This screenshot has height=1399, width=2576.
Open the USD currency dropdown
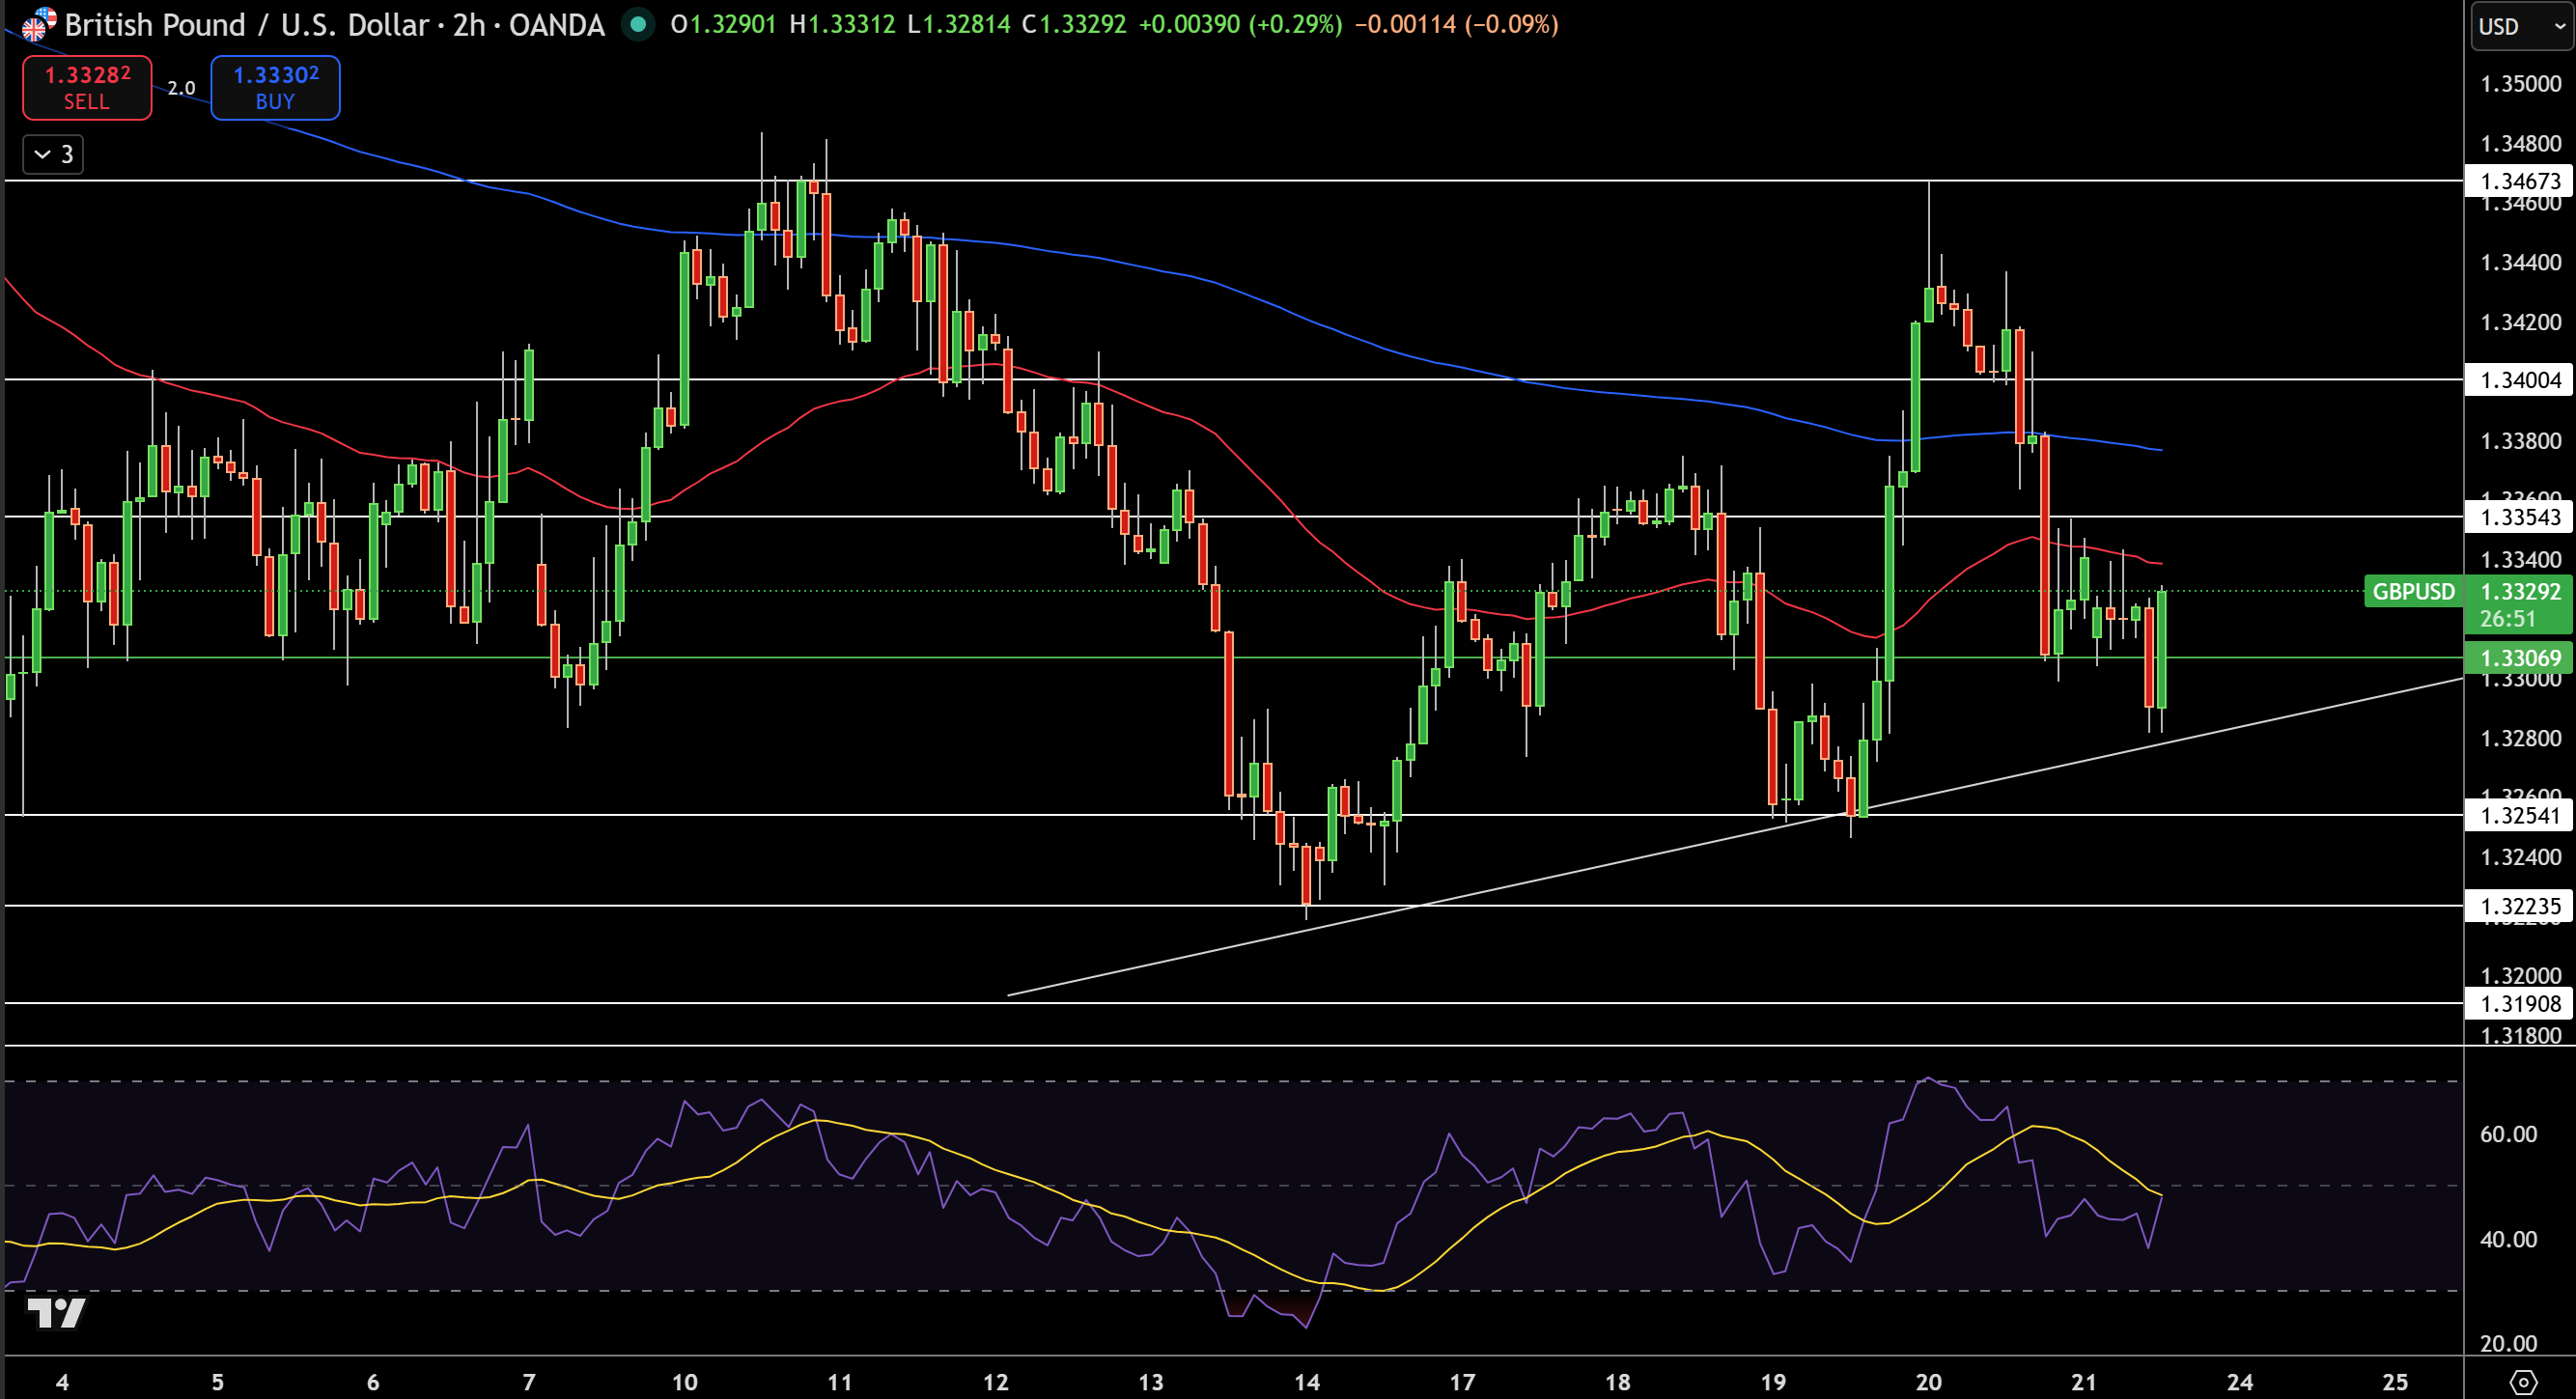pyautogui.click(x=2522, y=26)
